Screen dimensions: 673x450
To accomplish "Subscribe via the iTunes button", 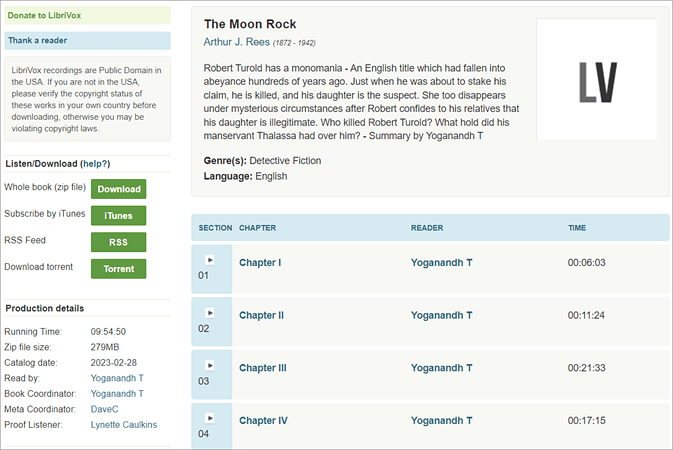I will pyautogui.click(x=118, y=215).
